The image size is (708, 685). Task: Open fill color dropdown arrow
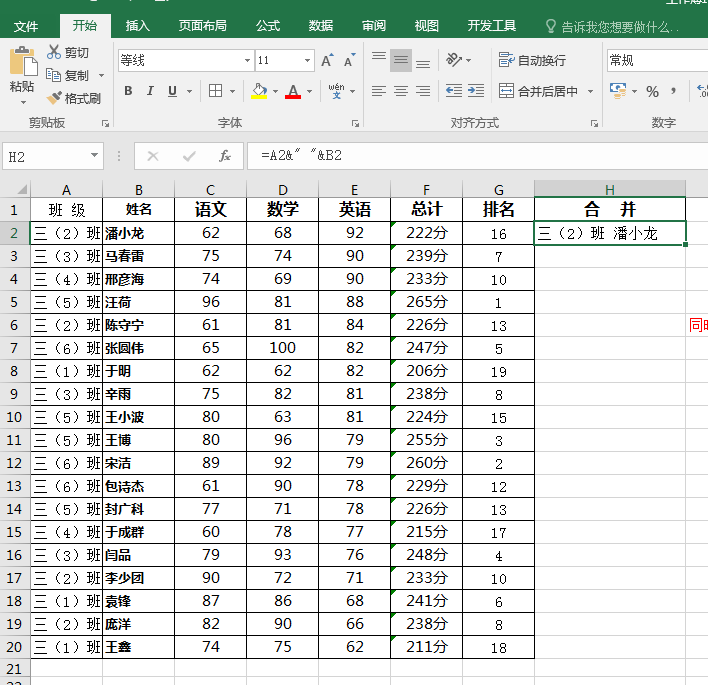275,91
